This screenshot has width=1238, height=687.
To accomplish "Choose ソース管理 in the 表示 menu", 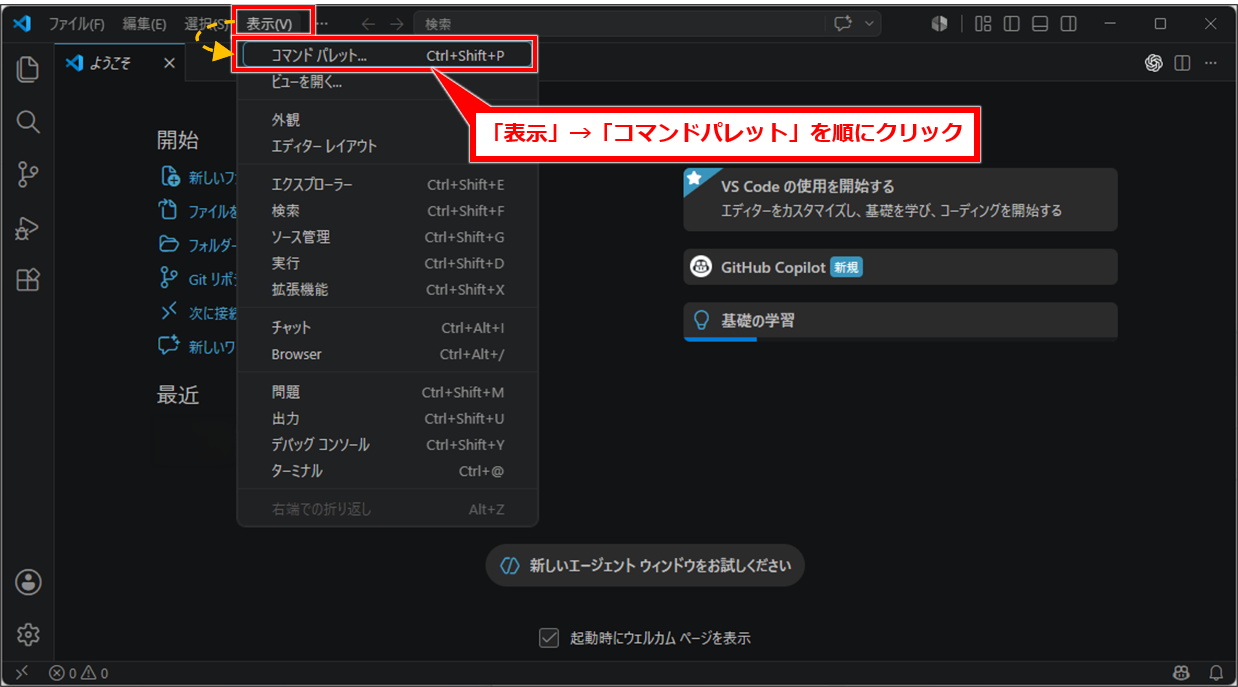I will [x=387, y=237].
